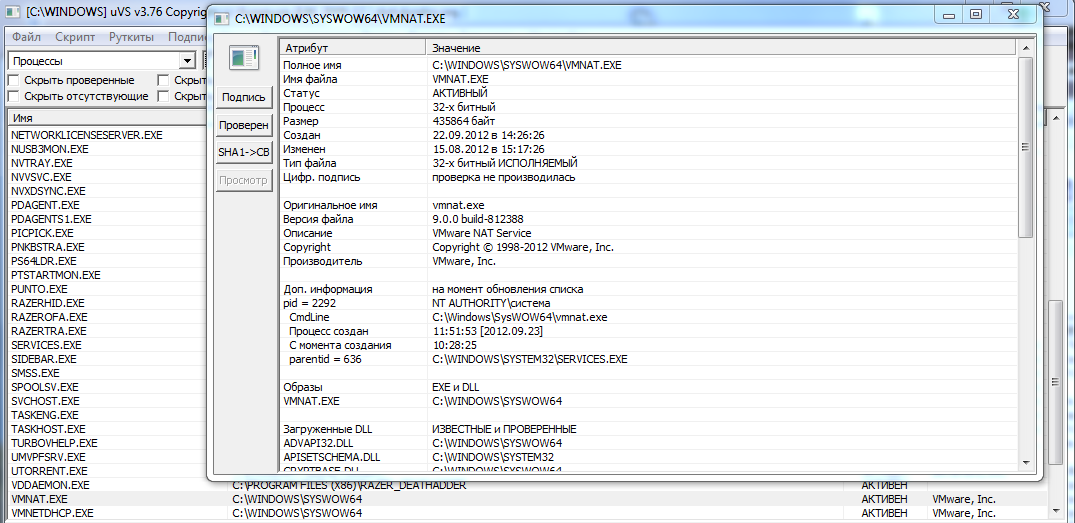Open the Руткиты menu
Viewport: 1075px width, 523px height.
click(x=131, y=37)
